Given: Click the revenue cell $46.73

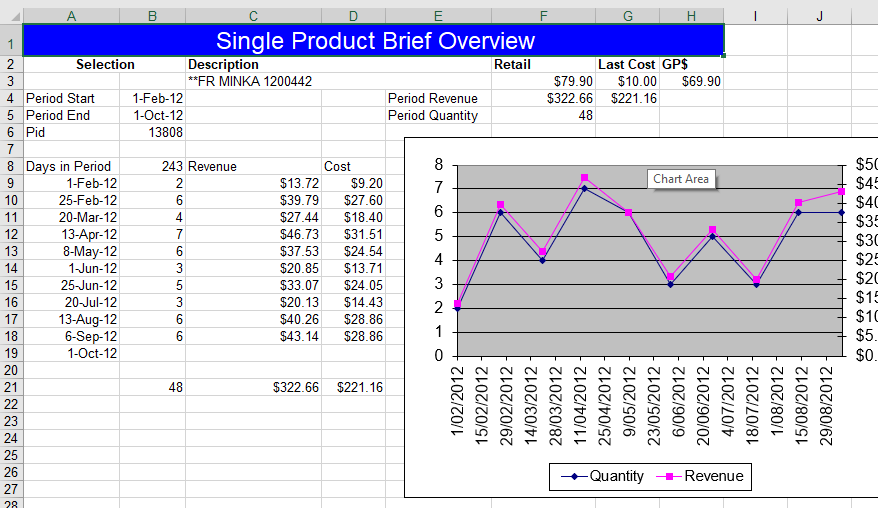Looking at the screenshot, I should (x=254, y=235).
